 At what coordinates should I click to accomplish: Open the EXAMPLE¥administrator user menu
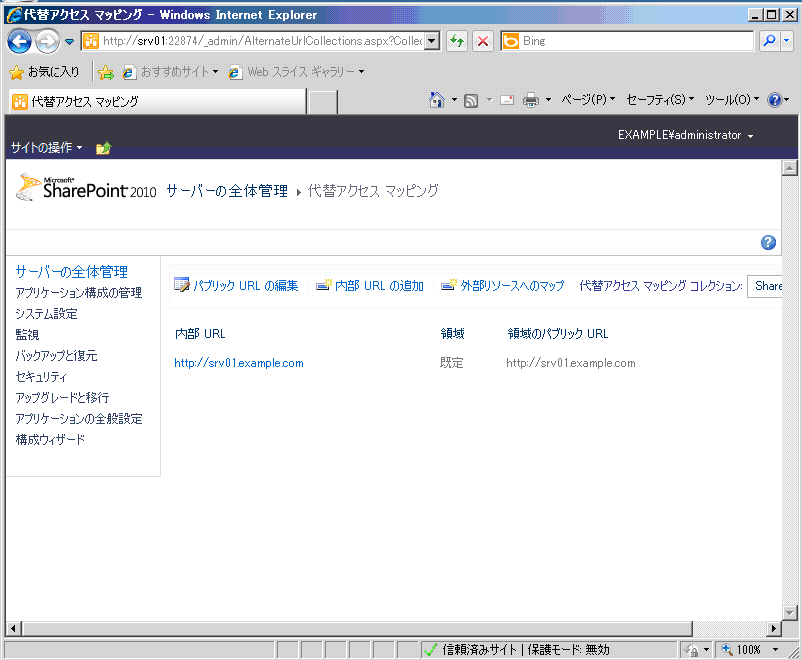(685, 135)
